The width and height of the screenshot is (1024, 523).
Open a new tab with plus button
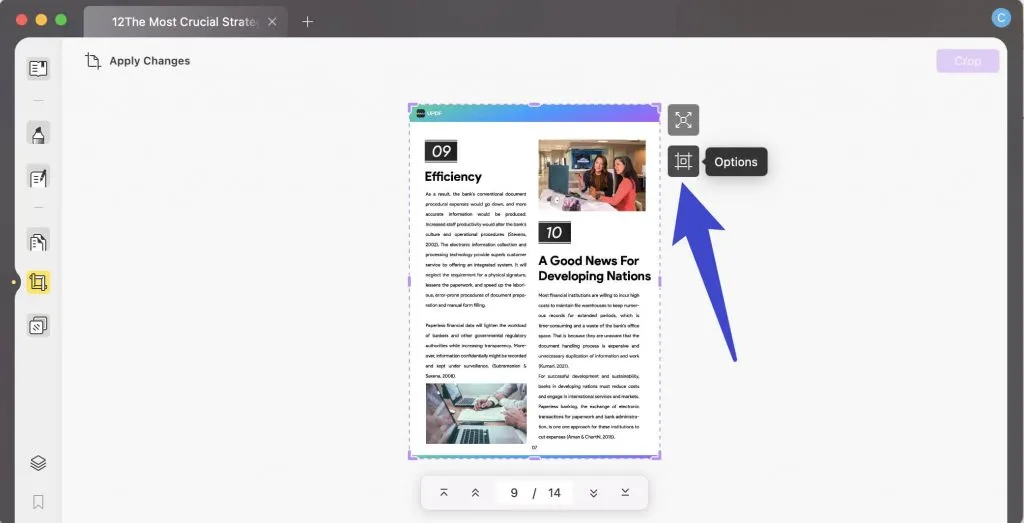307,21
